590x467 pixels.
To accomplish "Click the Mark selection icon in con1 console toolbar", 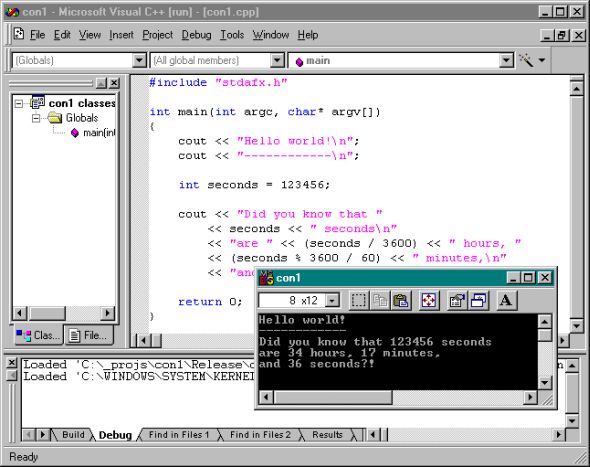I will pyautogui.click(x=358, y=301).
